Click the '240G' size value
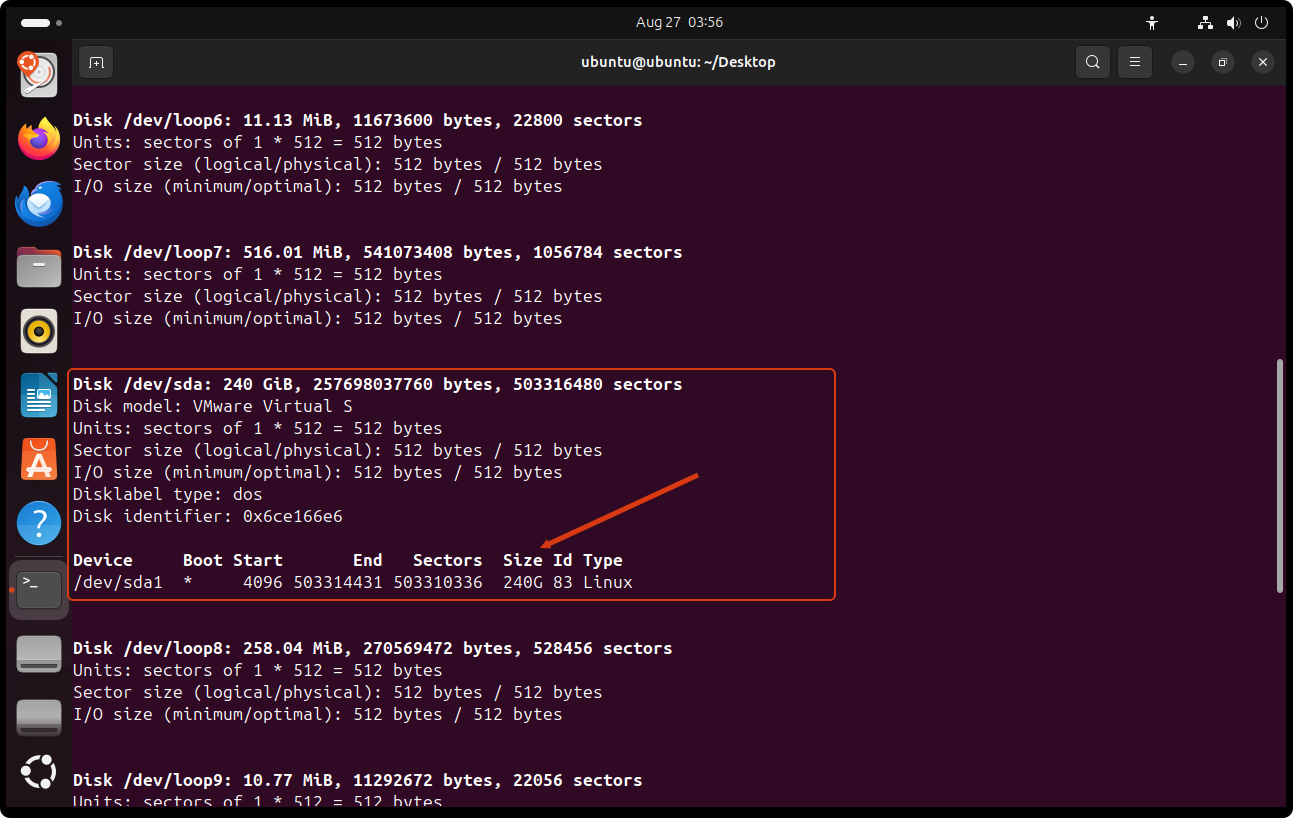Viewport: 1293px width, 818px height. pos(523,582)
